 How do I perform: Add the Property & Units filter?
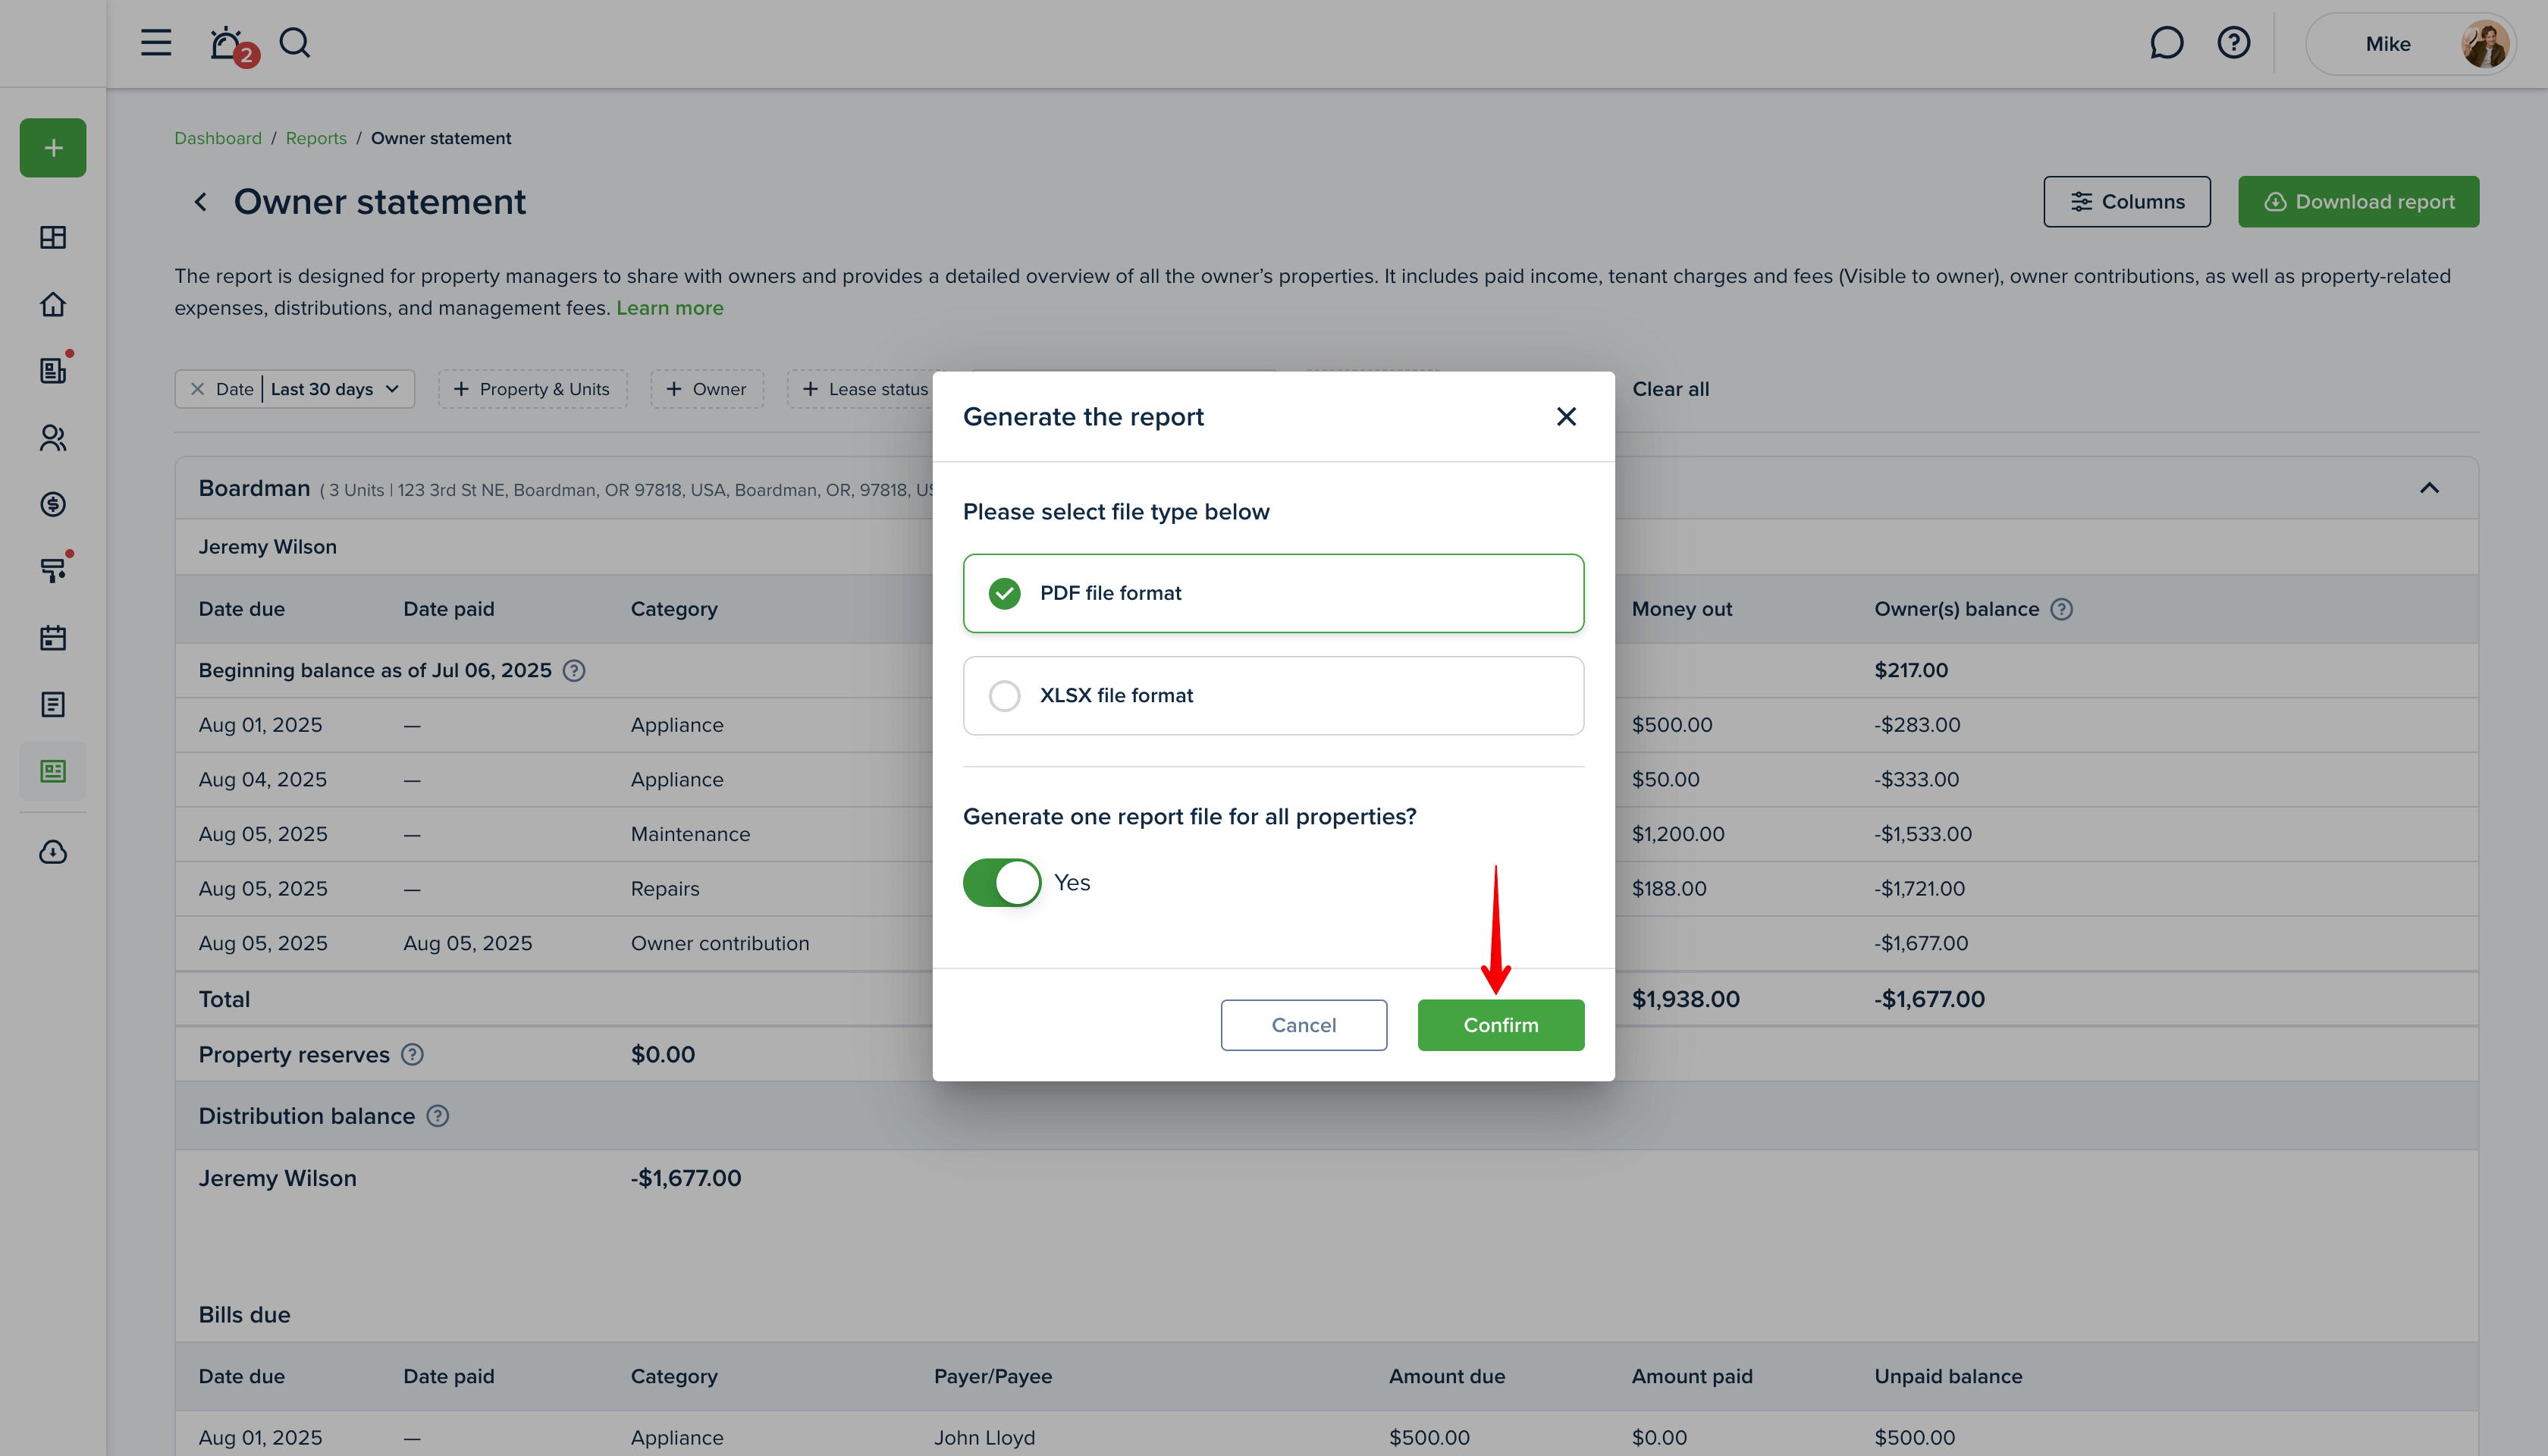pos(532,389)
